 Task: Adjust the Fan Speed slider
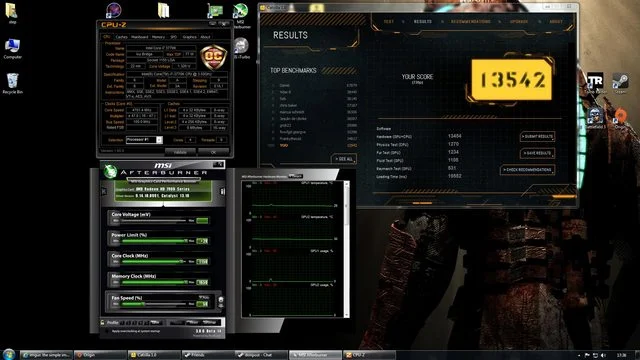pyautogui.click(x=153, y=304)
